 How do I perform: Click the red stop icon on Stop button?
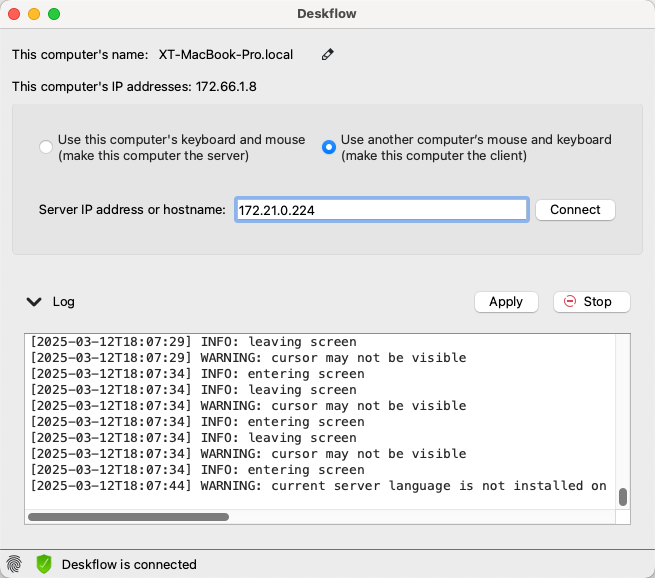pos(570,301)
